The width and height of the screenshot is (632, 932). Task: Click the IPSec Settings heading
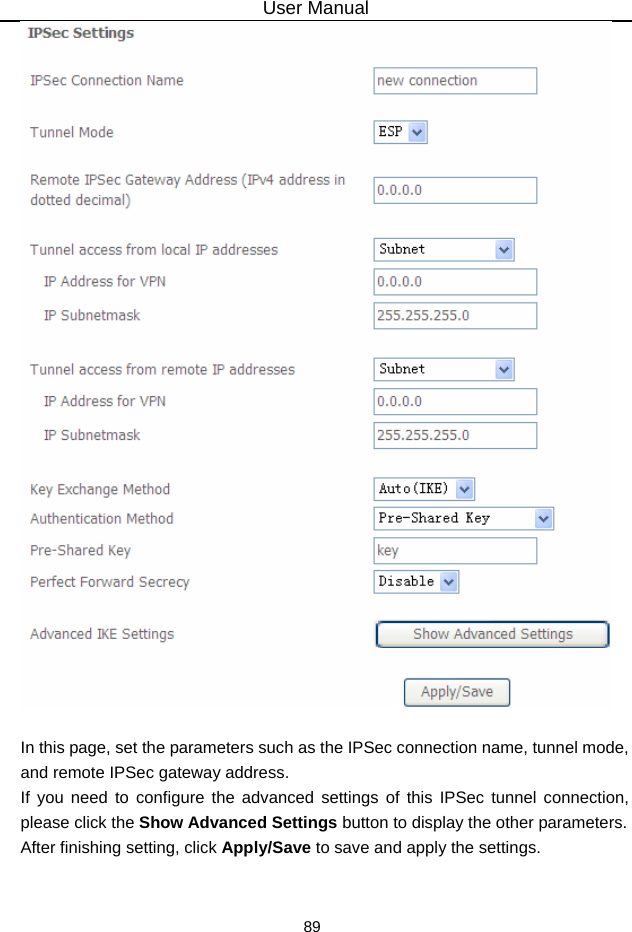81,33
